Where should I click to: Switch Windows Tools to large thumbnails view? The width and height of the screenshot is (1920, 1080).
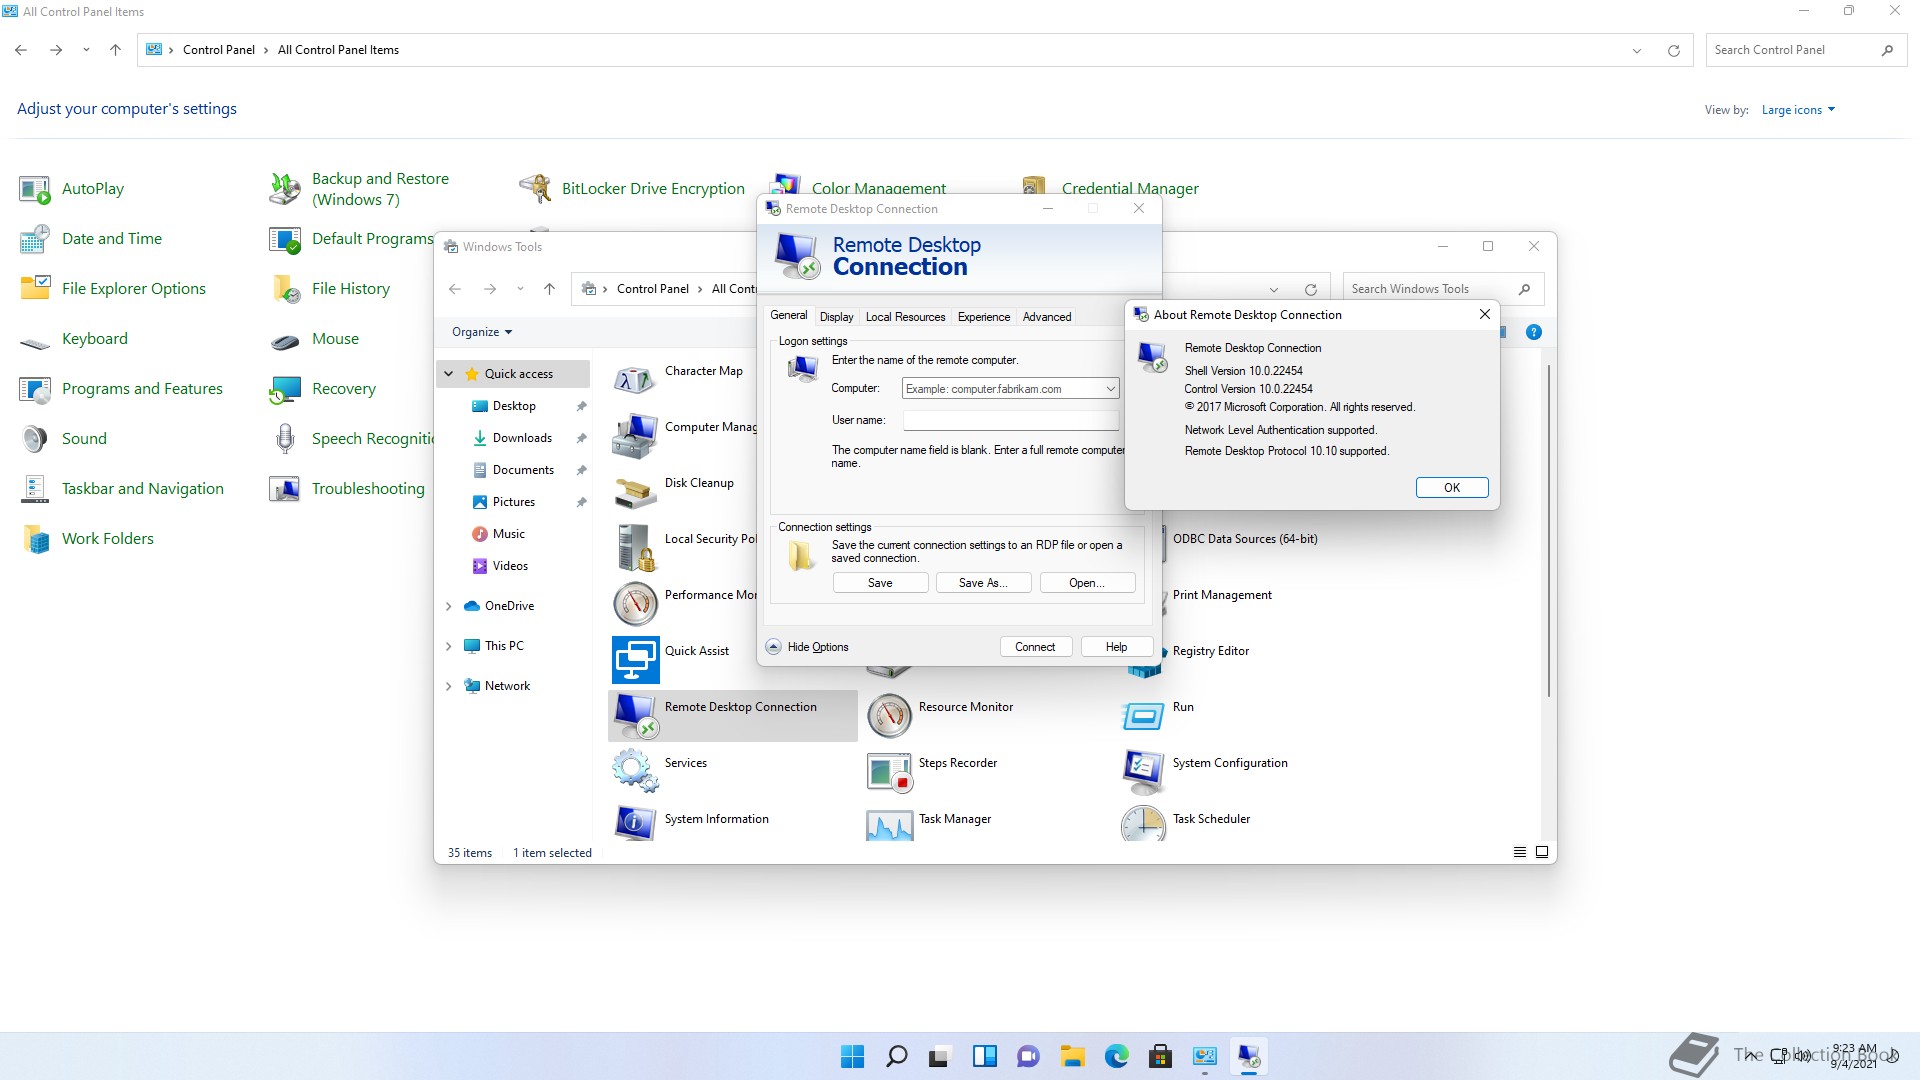(x=1542, y=852)
